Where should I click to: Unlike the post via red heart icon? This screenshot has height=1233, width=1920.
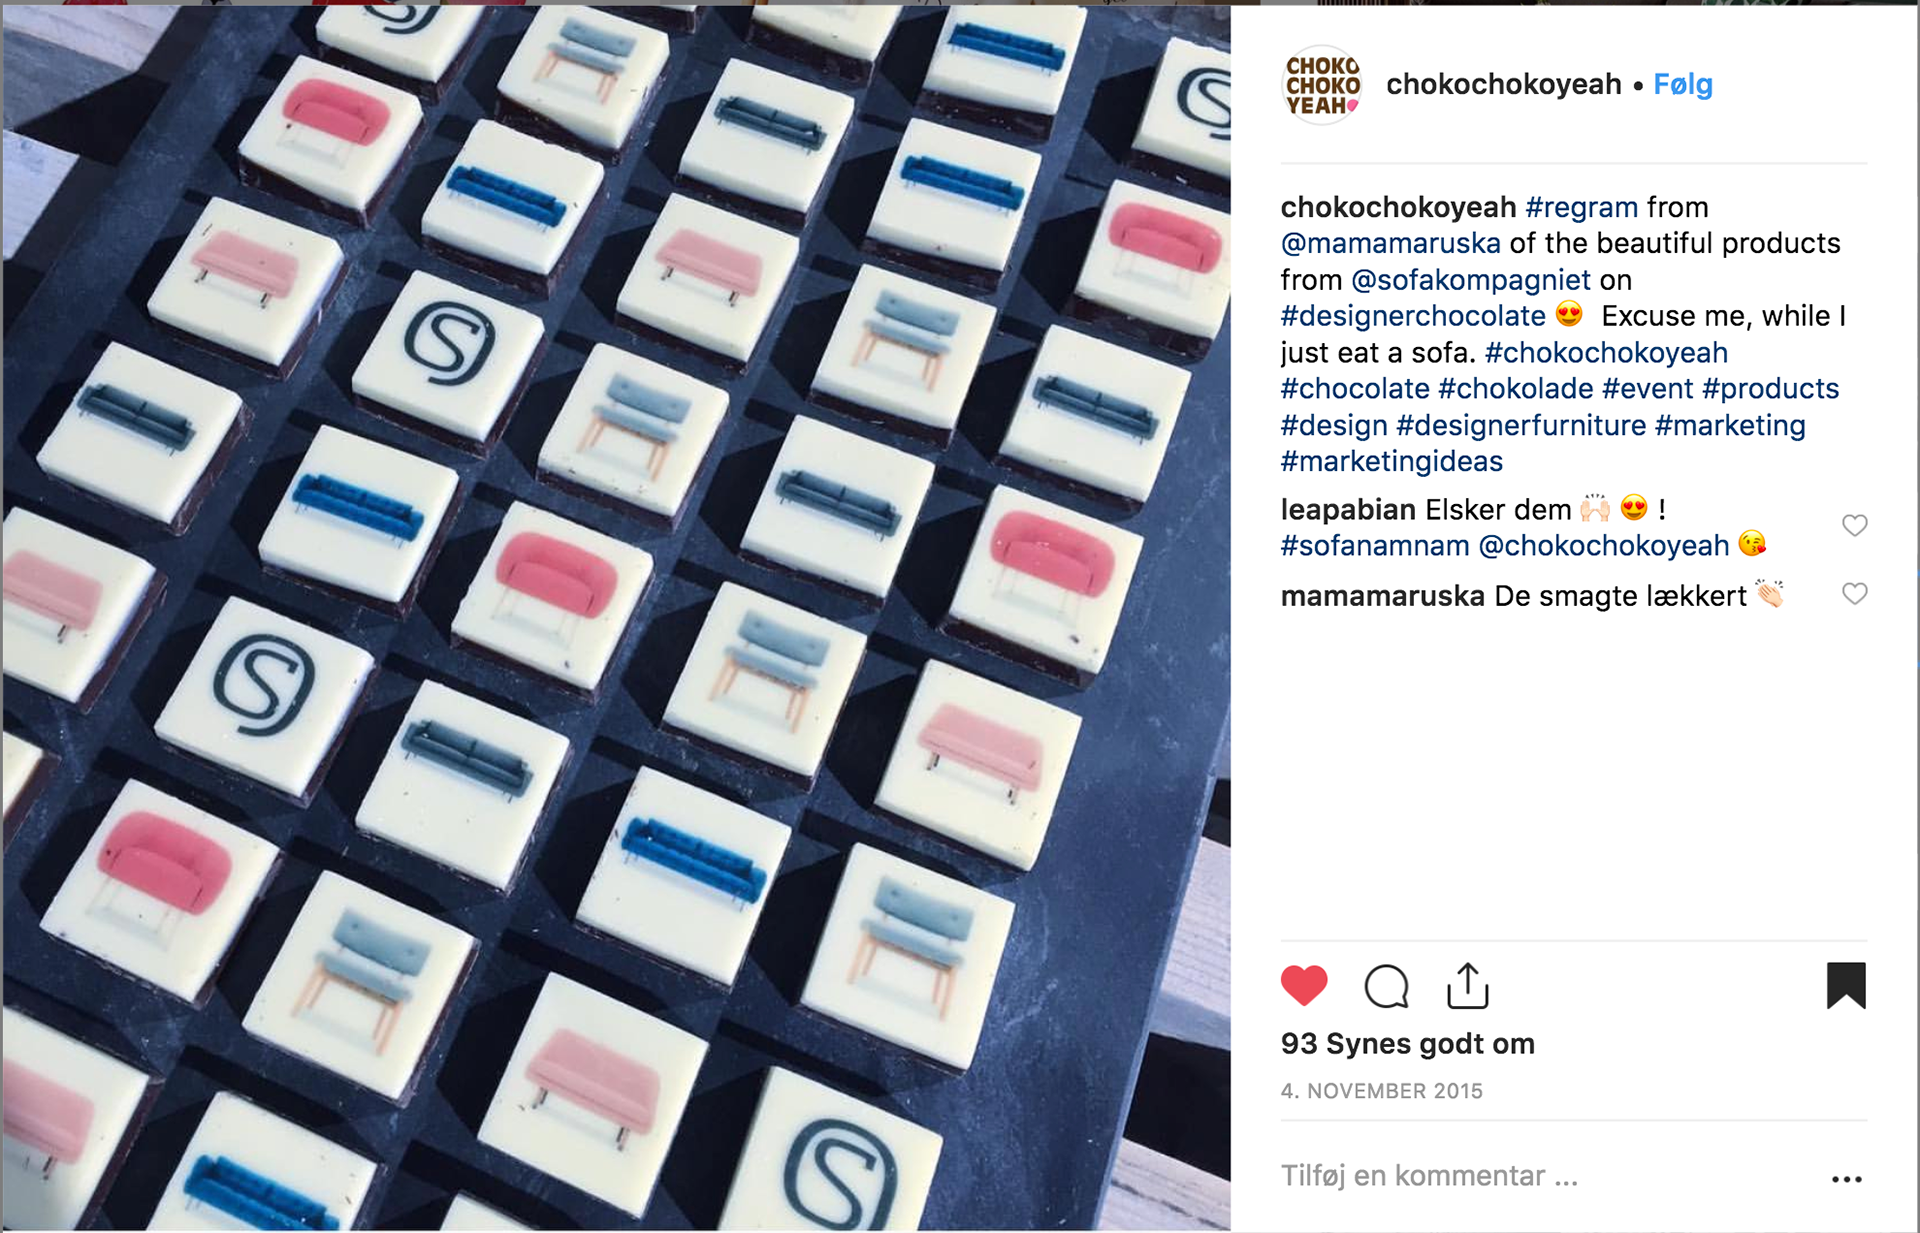click(x=1304, y=986)
